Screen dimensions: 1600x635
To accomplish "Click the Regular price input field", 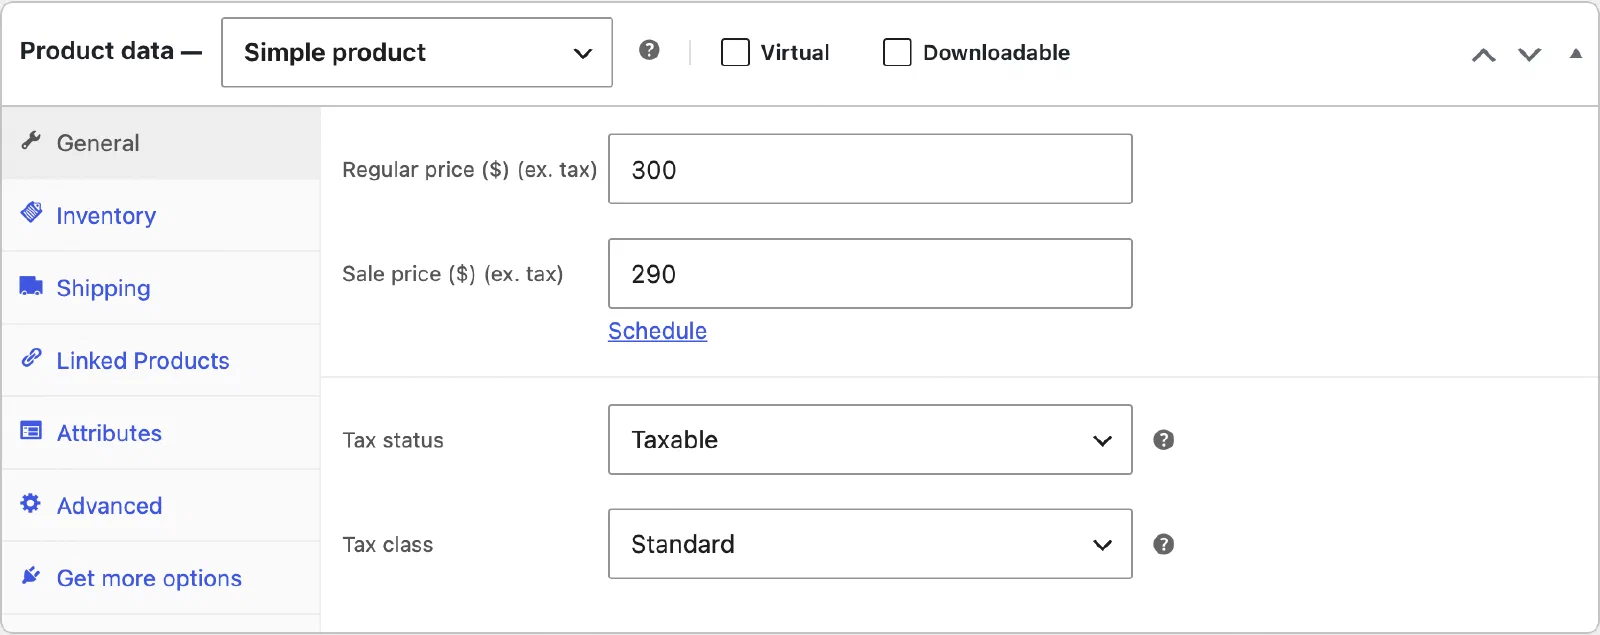I will (x=870, y=169).
